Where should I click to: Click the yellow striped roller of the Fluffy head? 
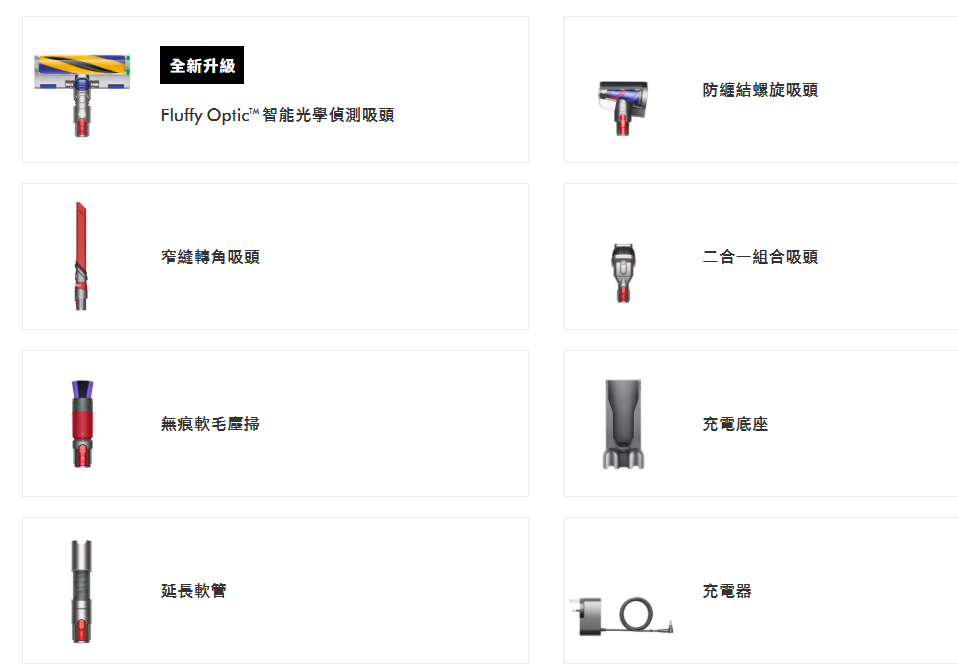(82, 64)
